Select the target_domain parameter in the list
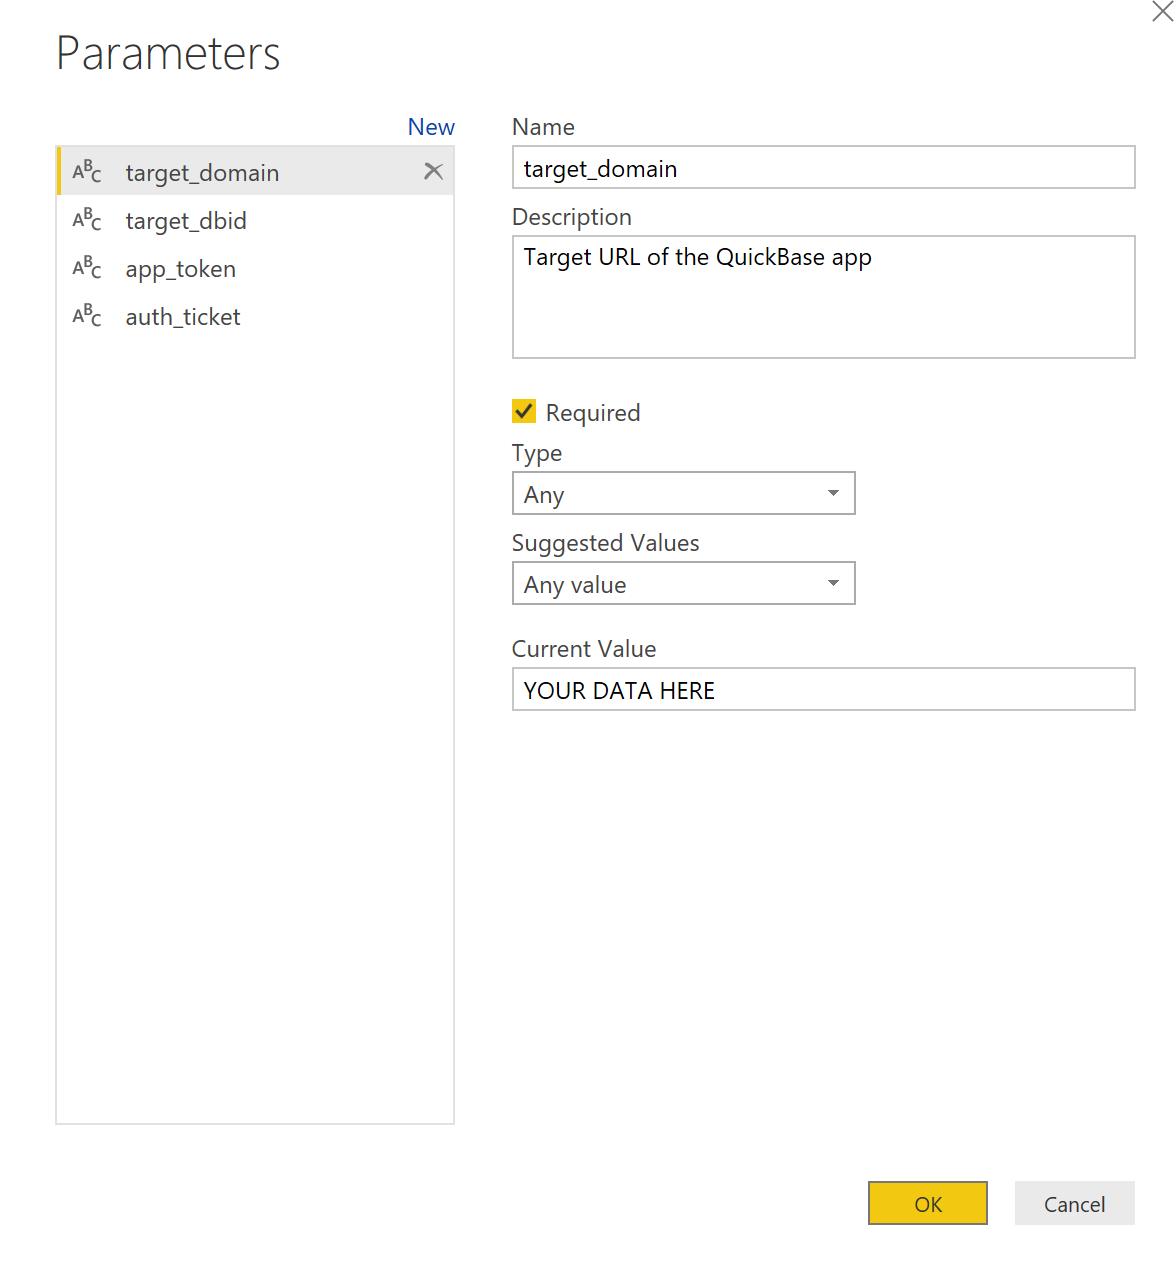1176x1266 pixels. point(256,171)
